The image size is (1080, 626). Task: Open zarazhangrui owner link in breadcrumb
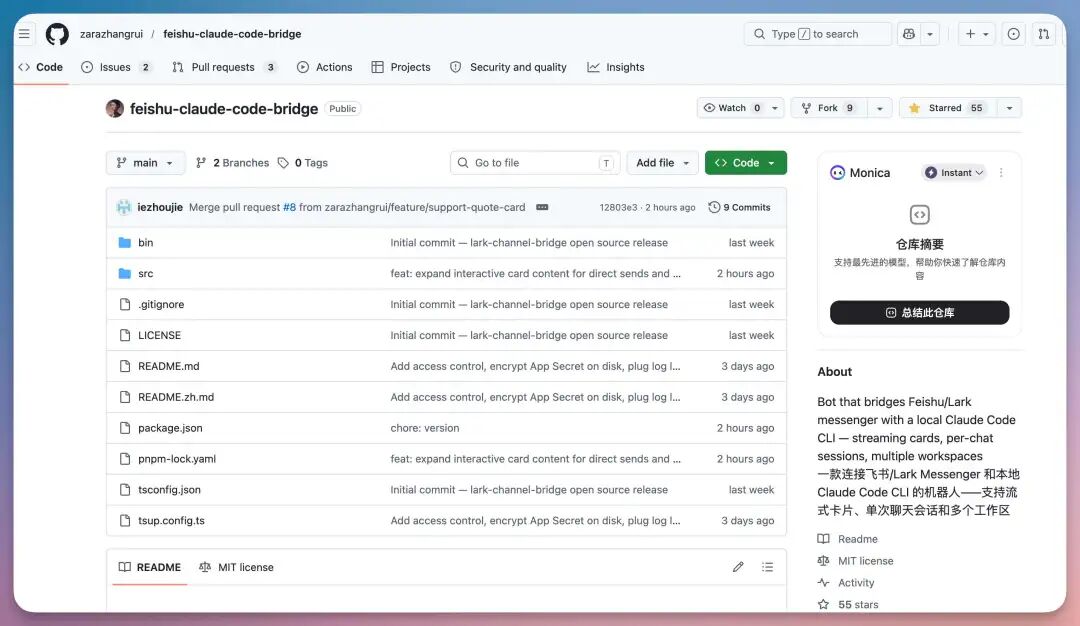[x=112, y=34]
